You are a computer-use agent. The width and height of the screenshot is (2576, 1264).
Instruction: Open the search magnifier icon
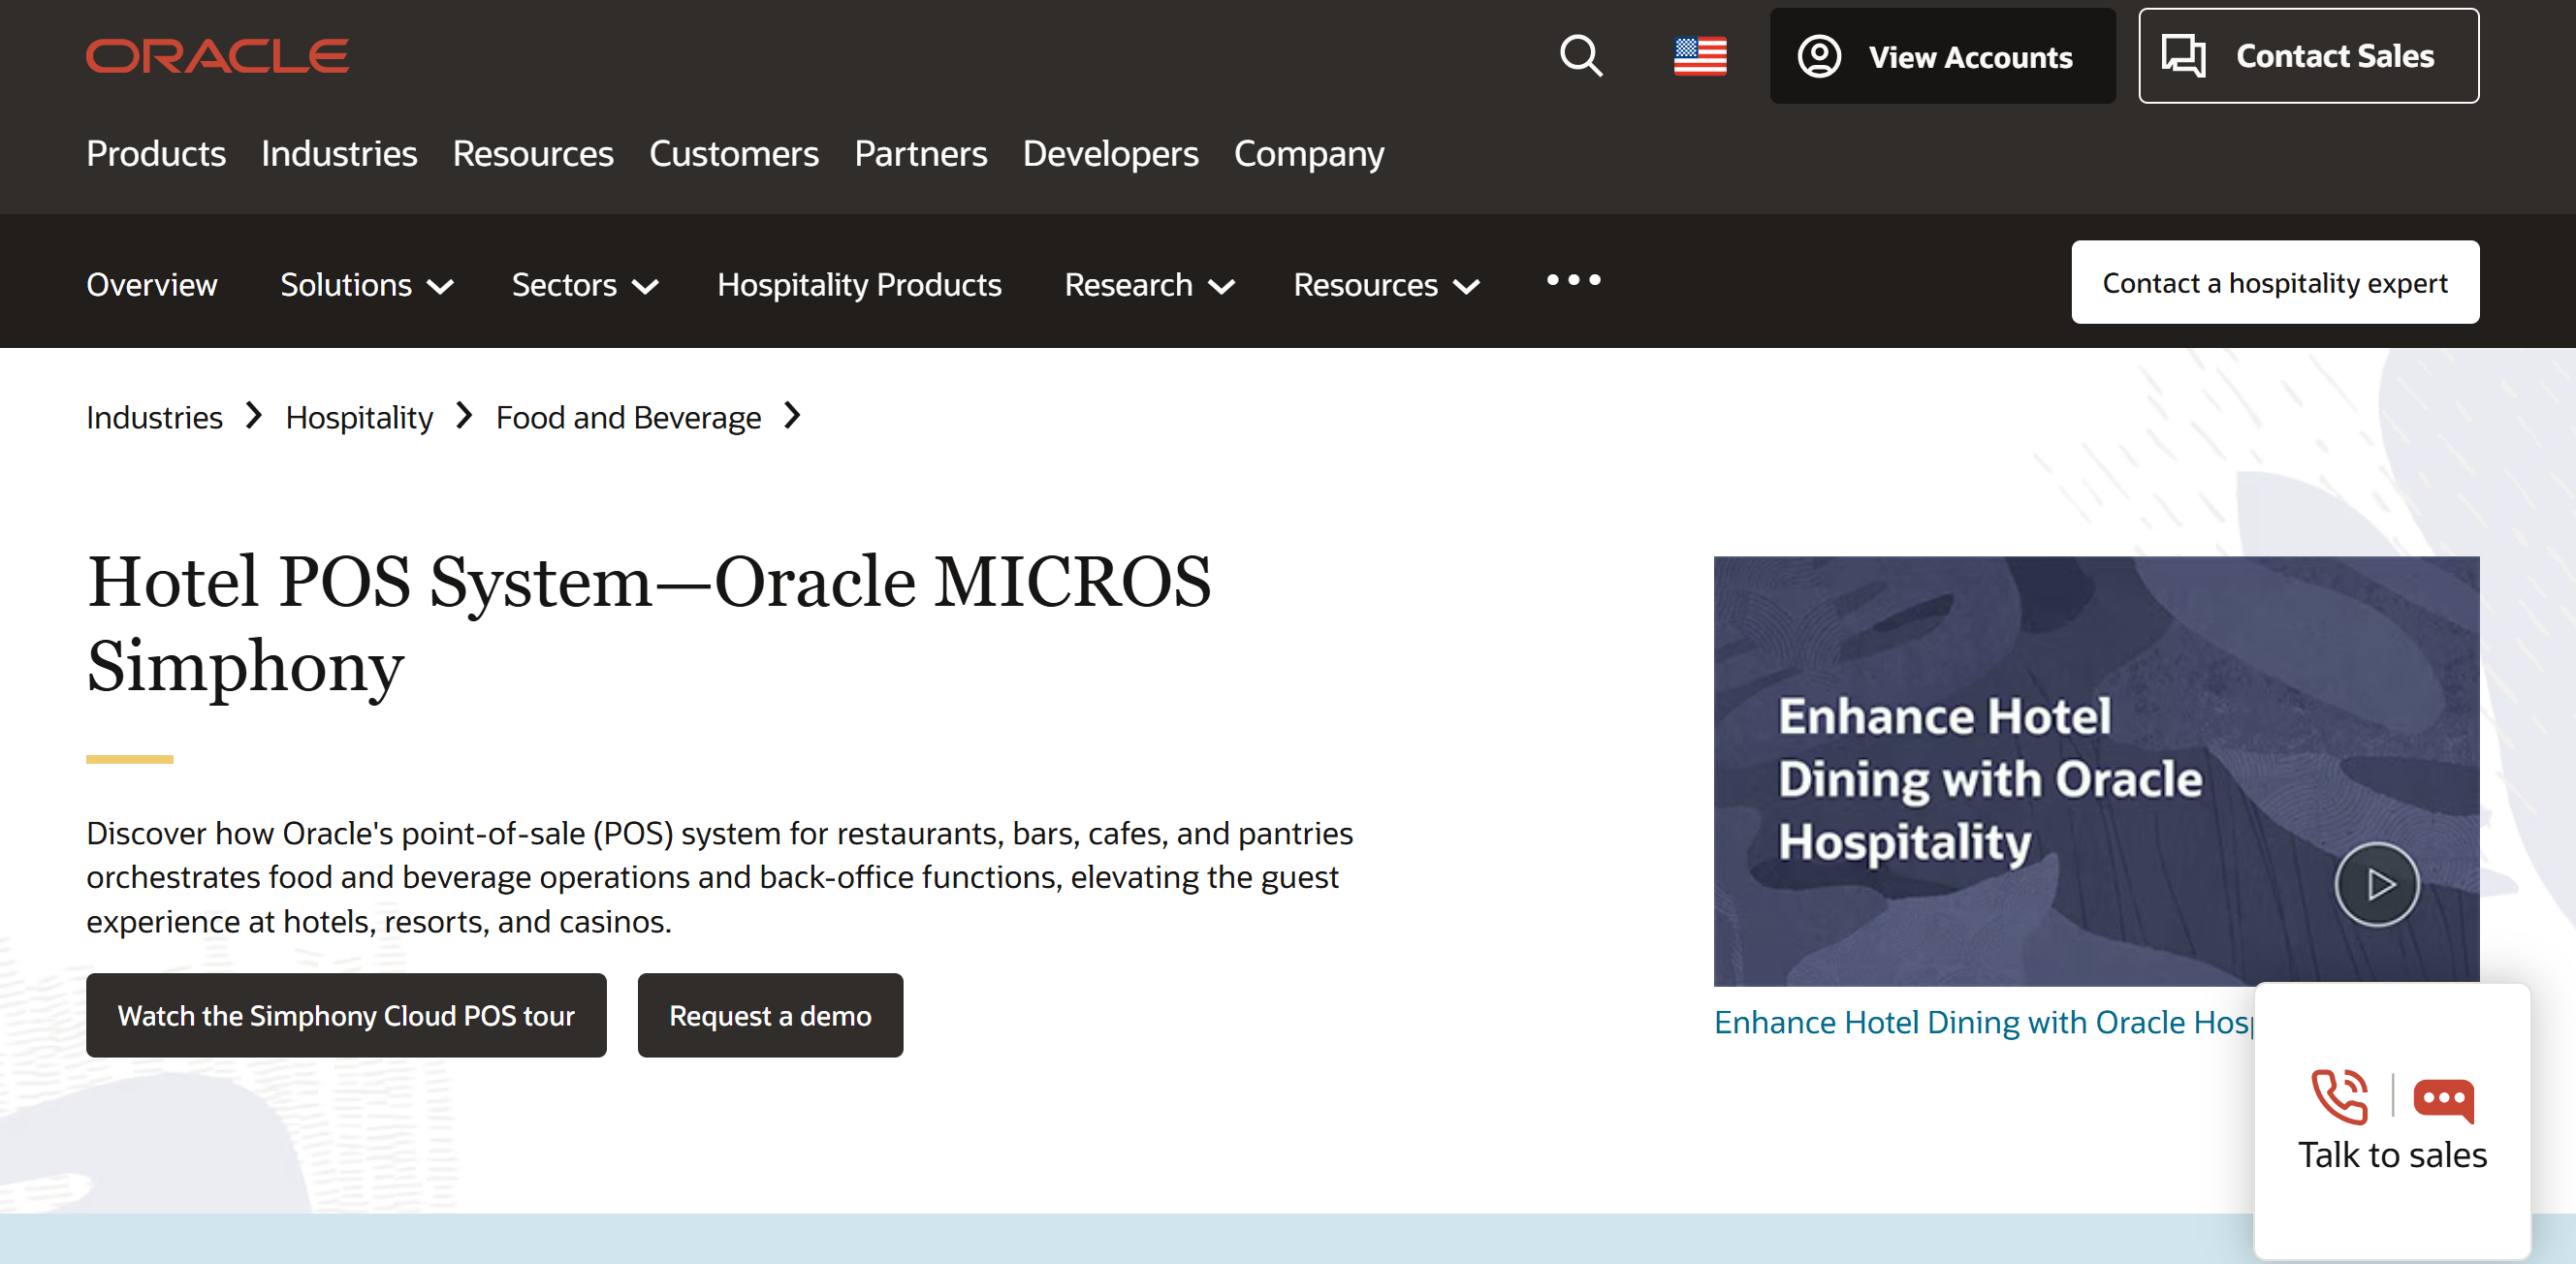[1581, 56]
